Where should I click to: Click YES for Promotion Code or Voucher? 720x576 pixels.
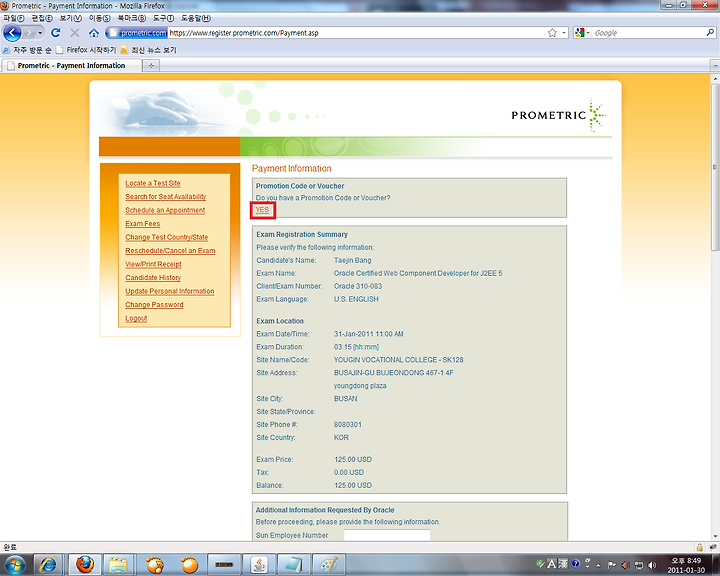(x=262, y=210)
